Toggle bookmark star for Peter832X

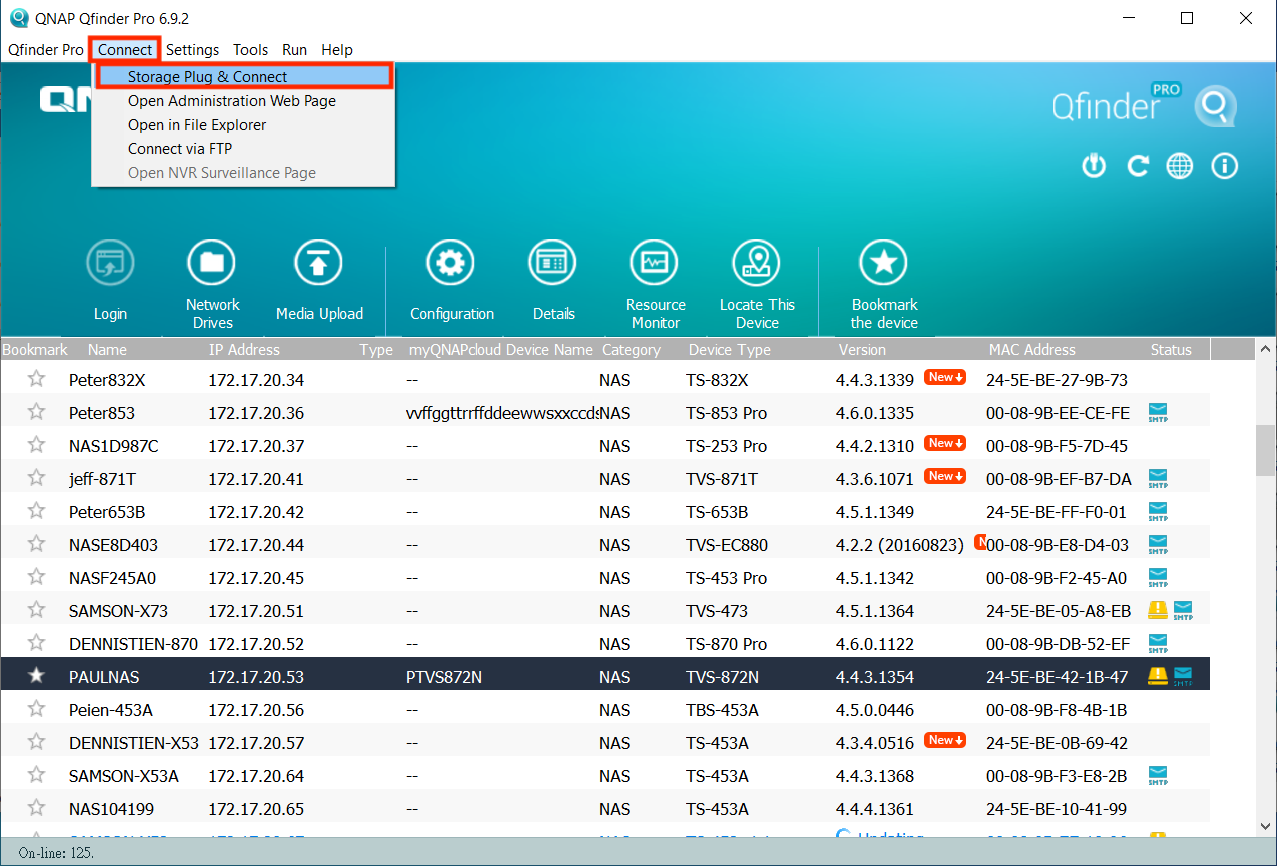tap(36, 379)
